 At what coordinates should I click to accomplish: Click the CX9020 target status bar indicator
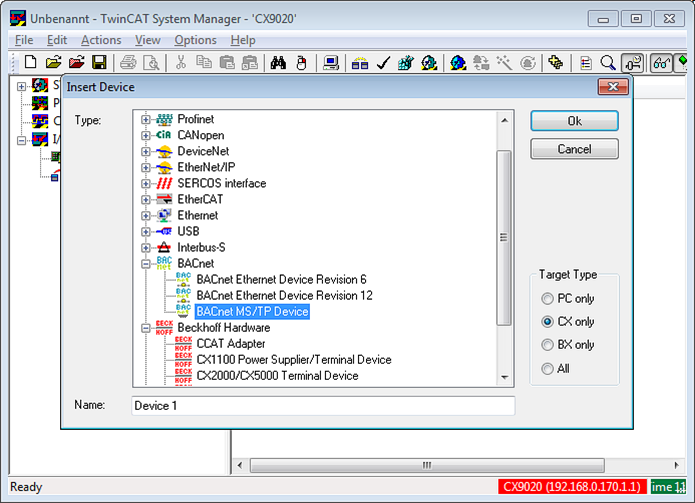[x=572, y=487]
